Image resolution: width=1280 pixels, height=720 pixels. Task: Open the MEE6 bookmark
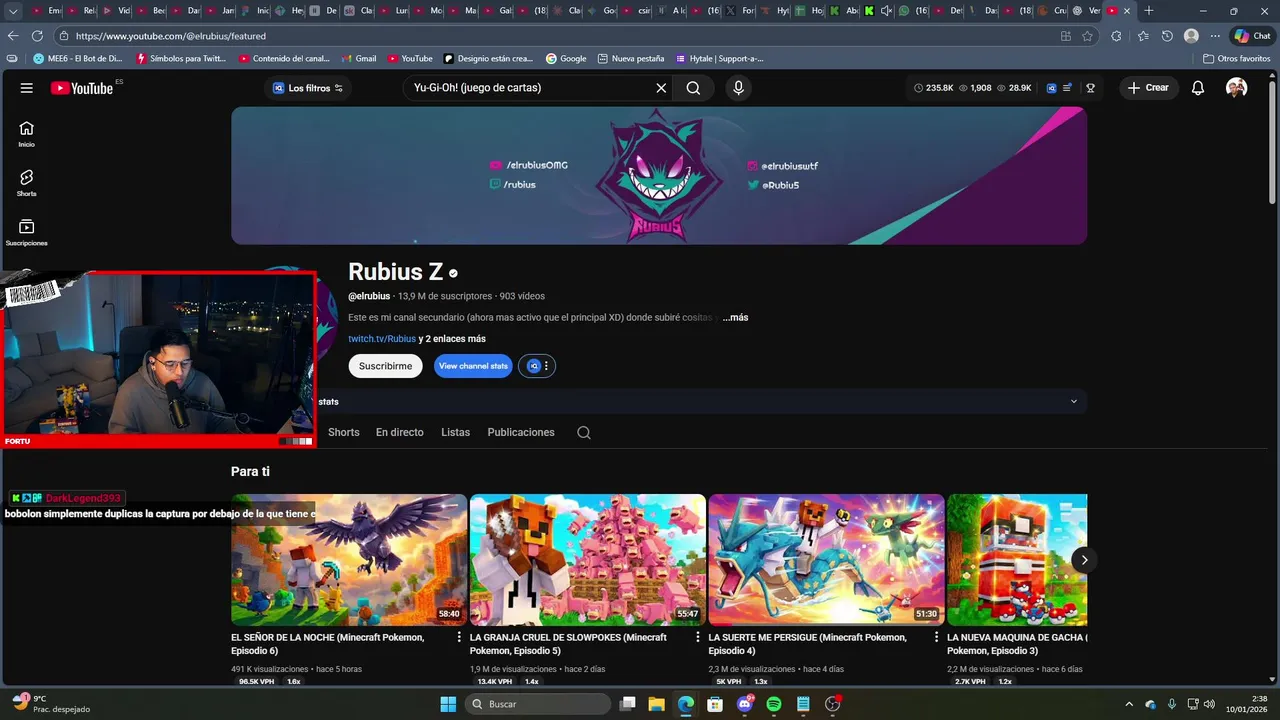pos(78,59)
